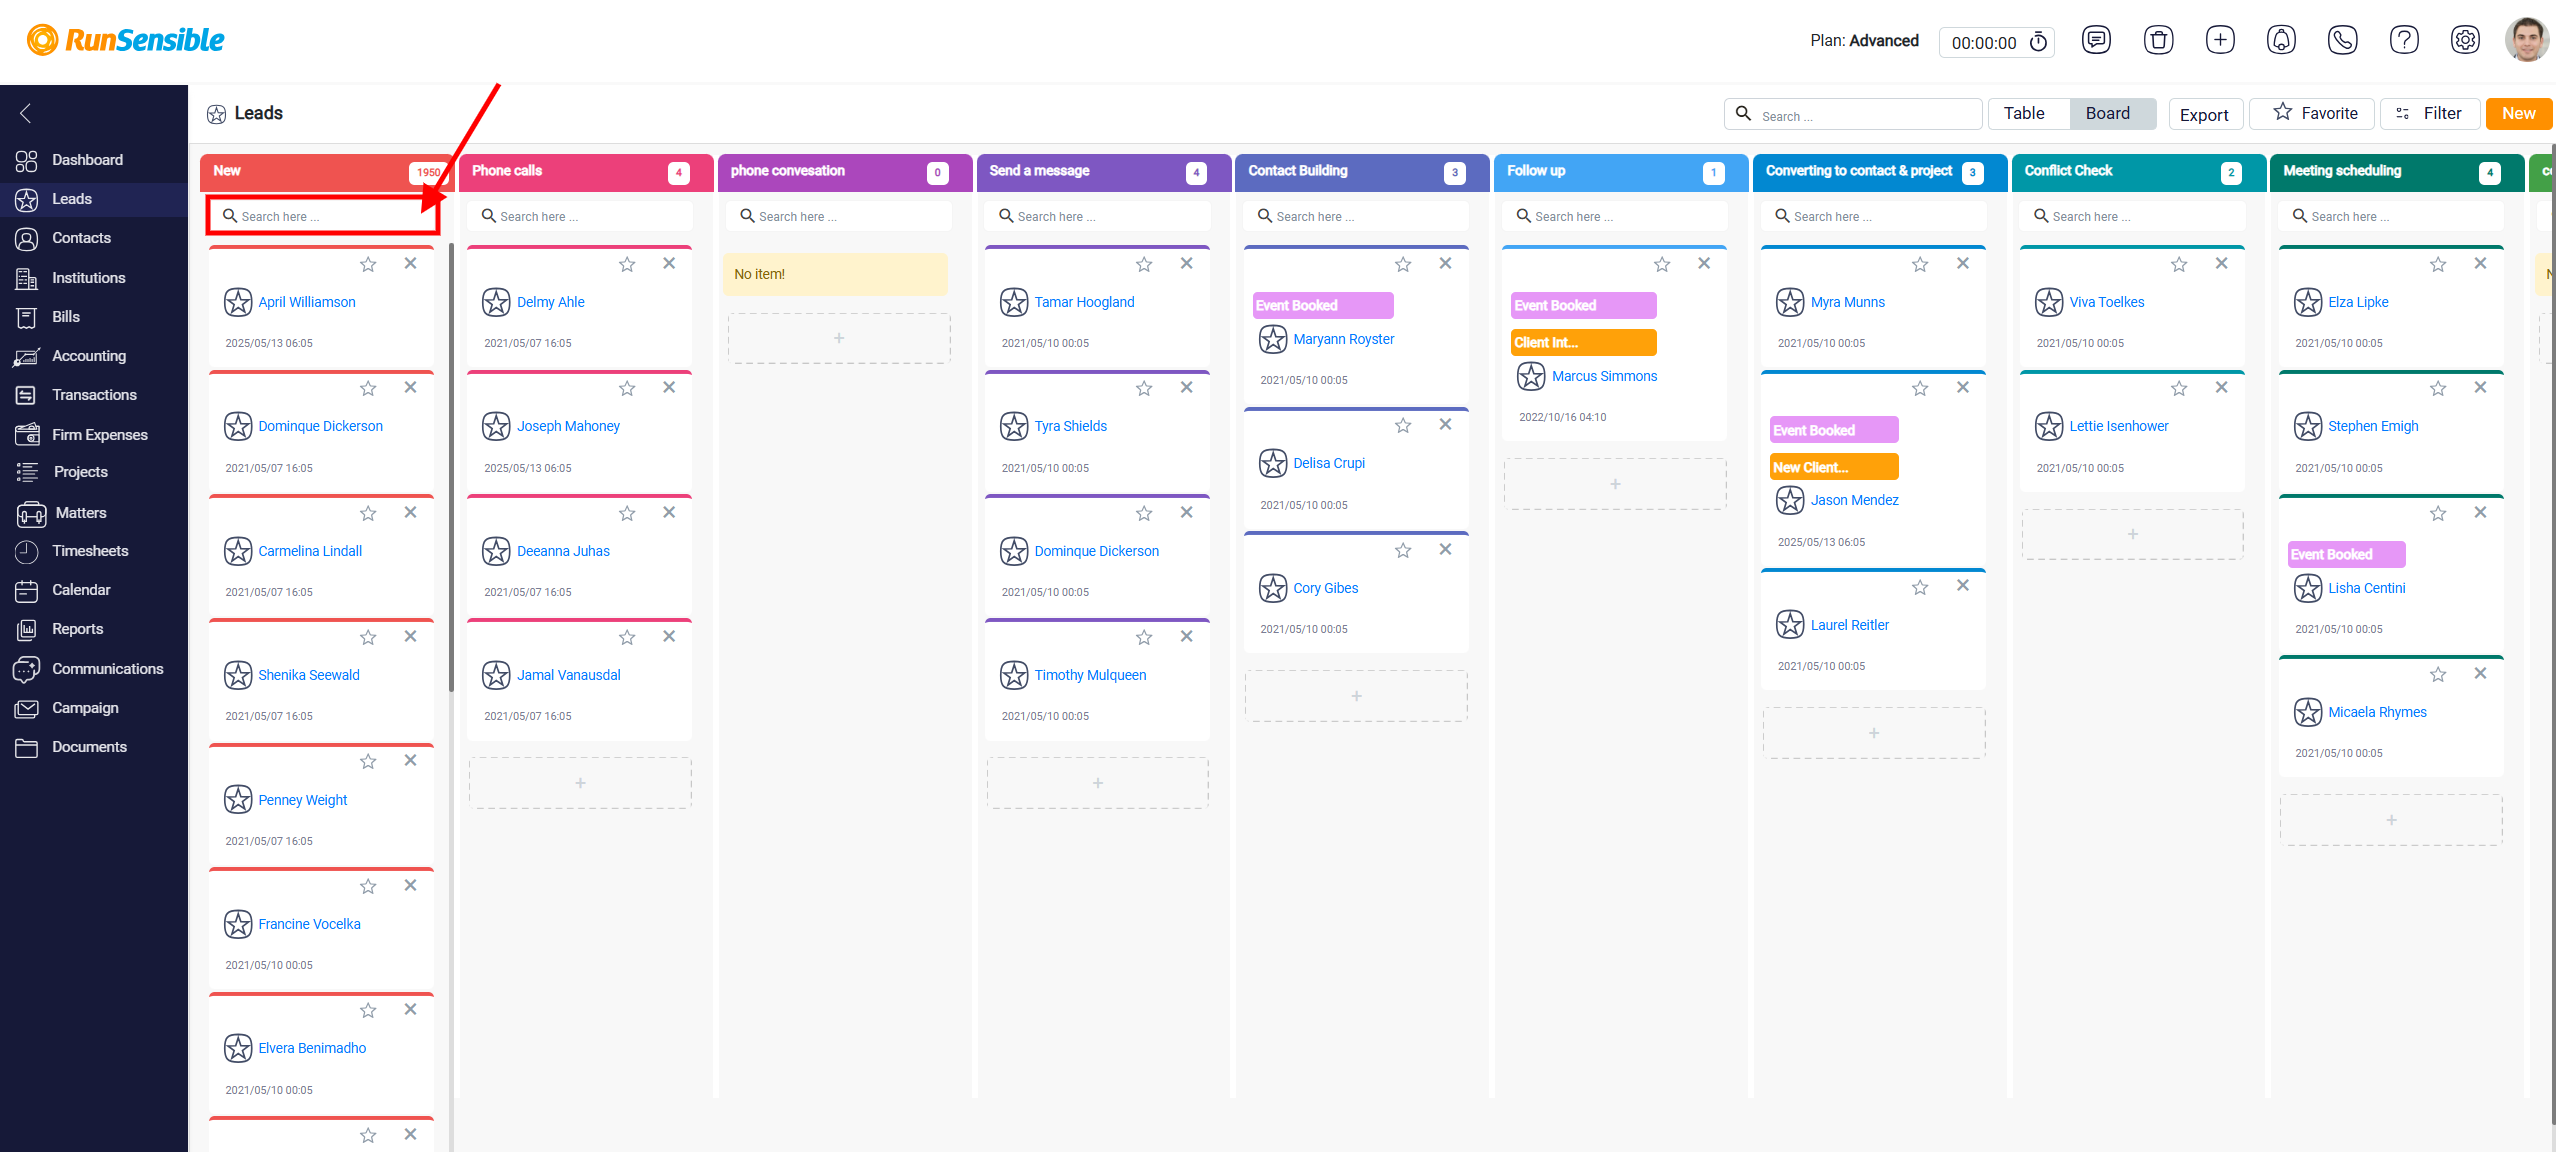Star the April Williamson lead card

368,264
